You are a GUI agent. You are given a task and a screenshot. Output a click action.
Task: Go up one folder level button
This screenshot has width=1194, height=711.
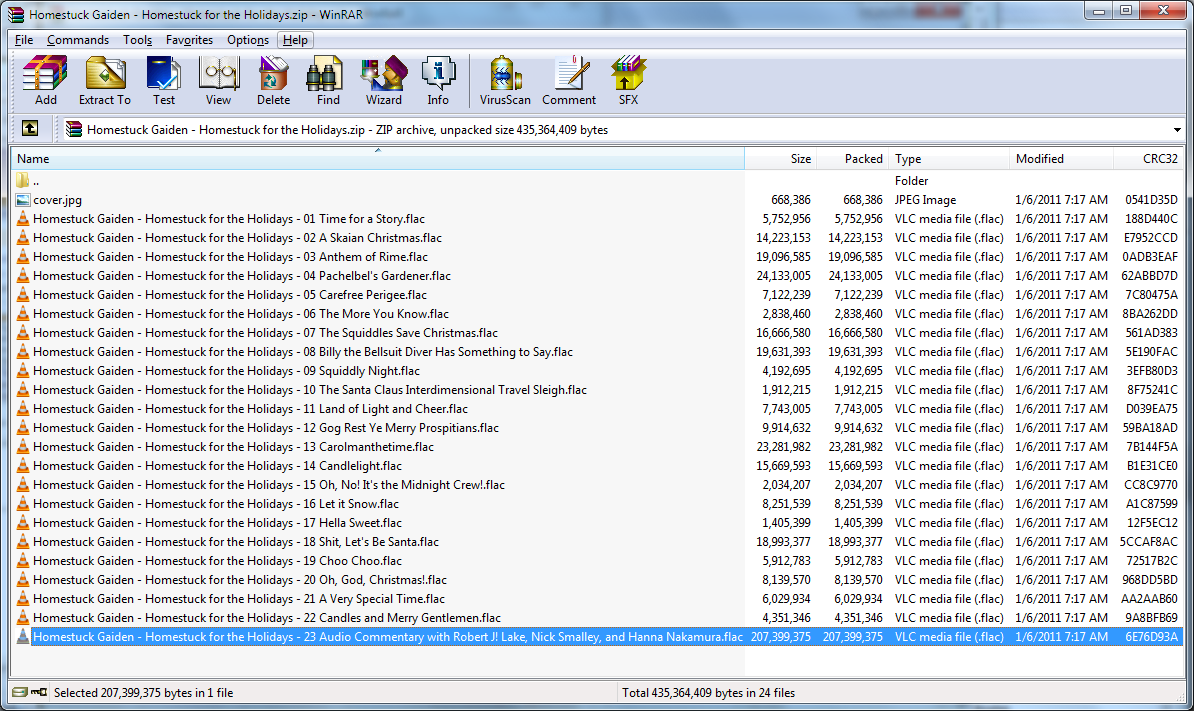coord(30,129)
